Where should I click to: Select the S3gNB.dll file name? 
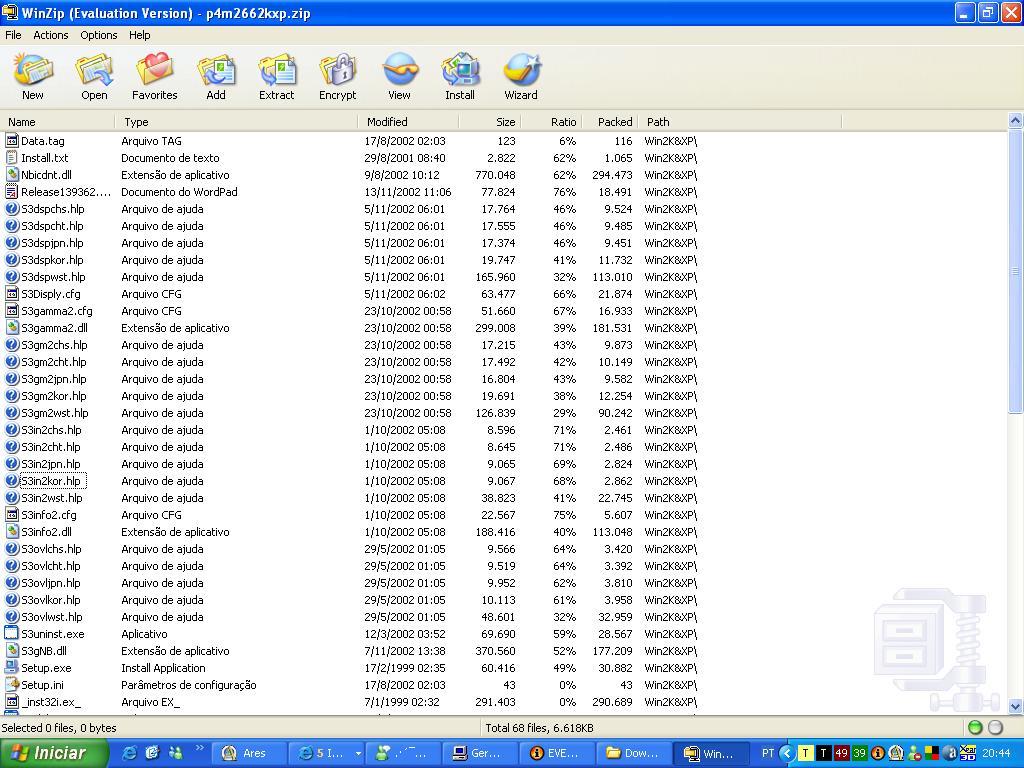pyautogui.click(x=44, y=650)
